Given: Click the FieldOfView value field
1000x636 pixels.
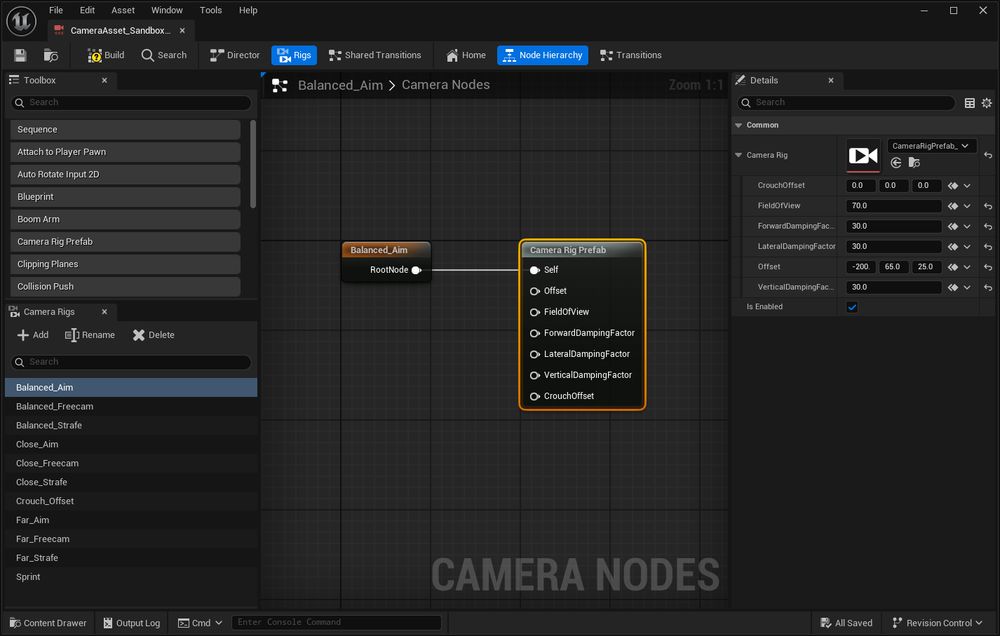Looking at the screenshot, I should pos(893,206).
